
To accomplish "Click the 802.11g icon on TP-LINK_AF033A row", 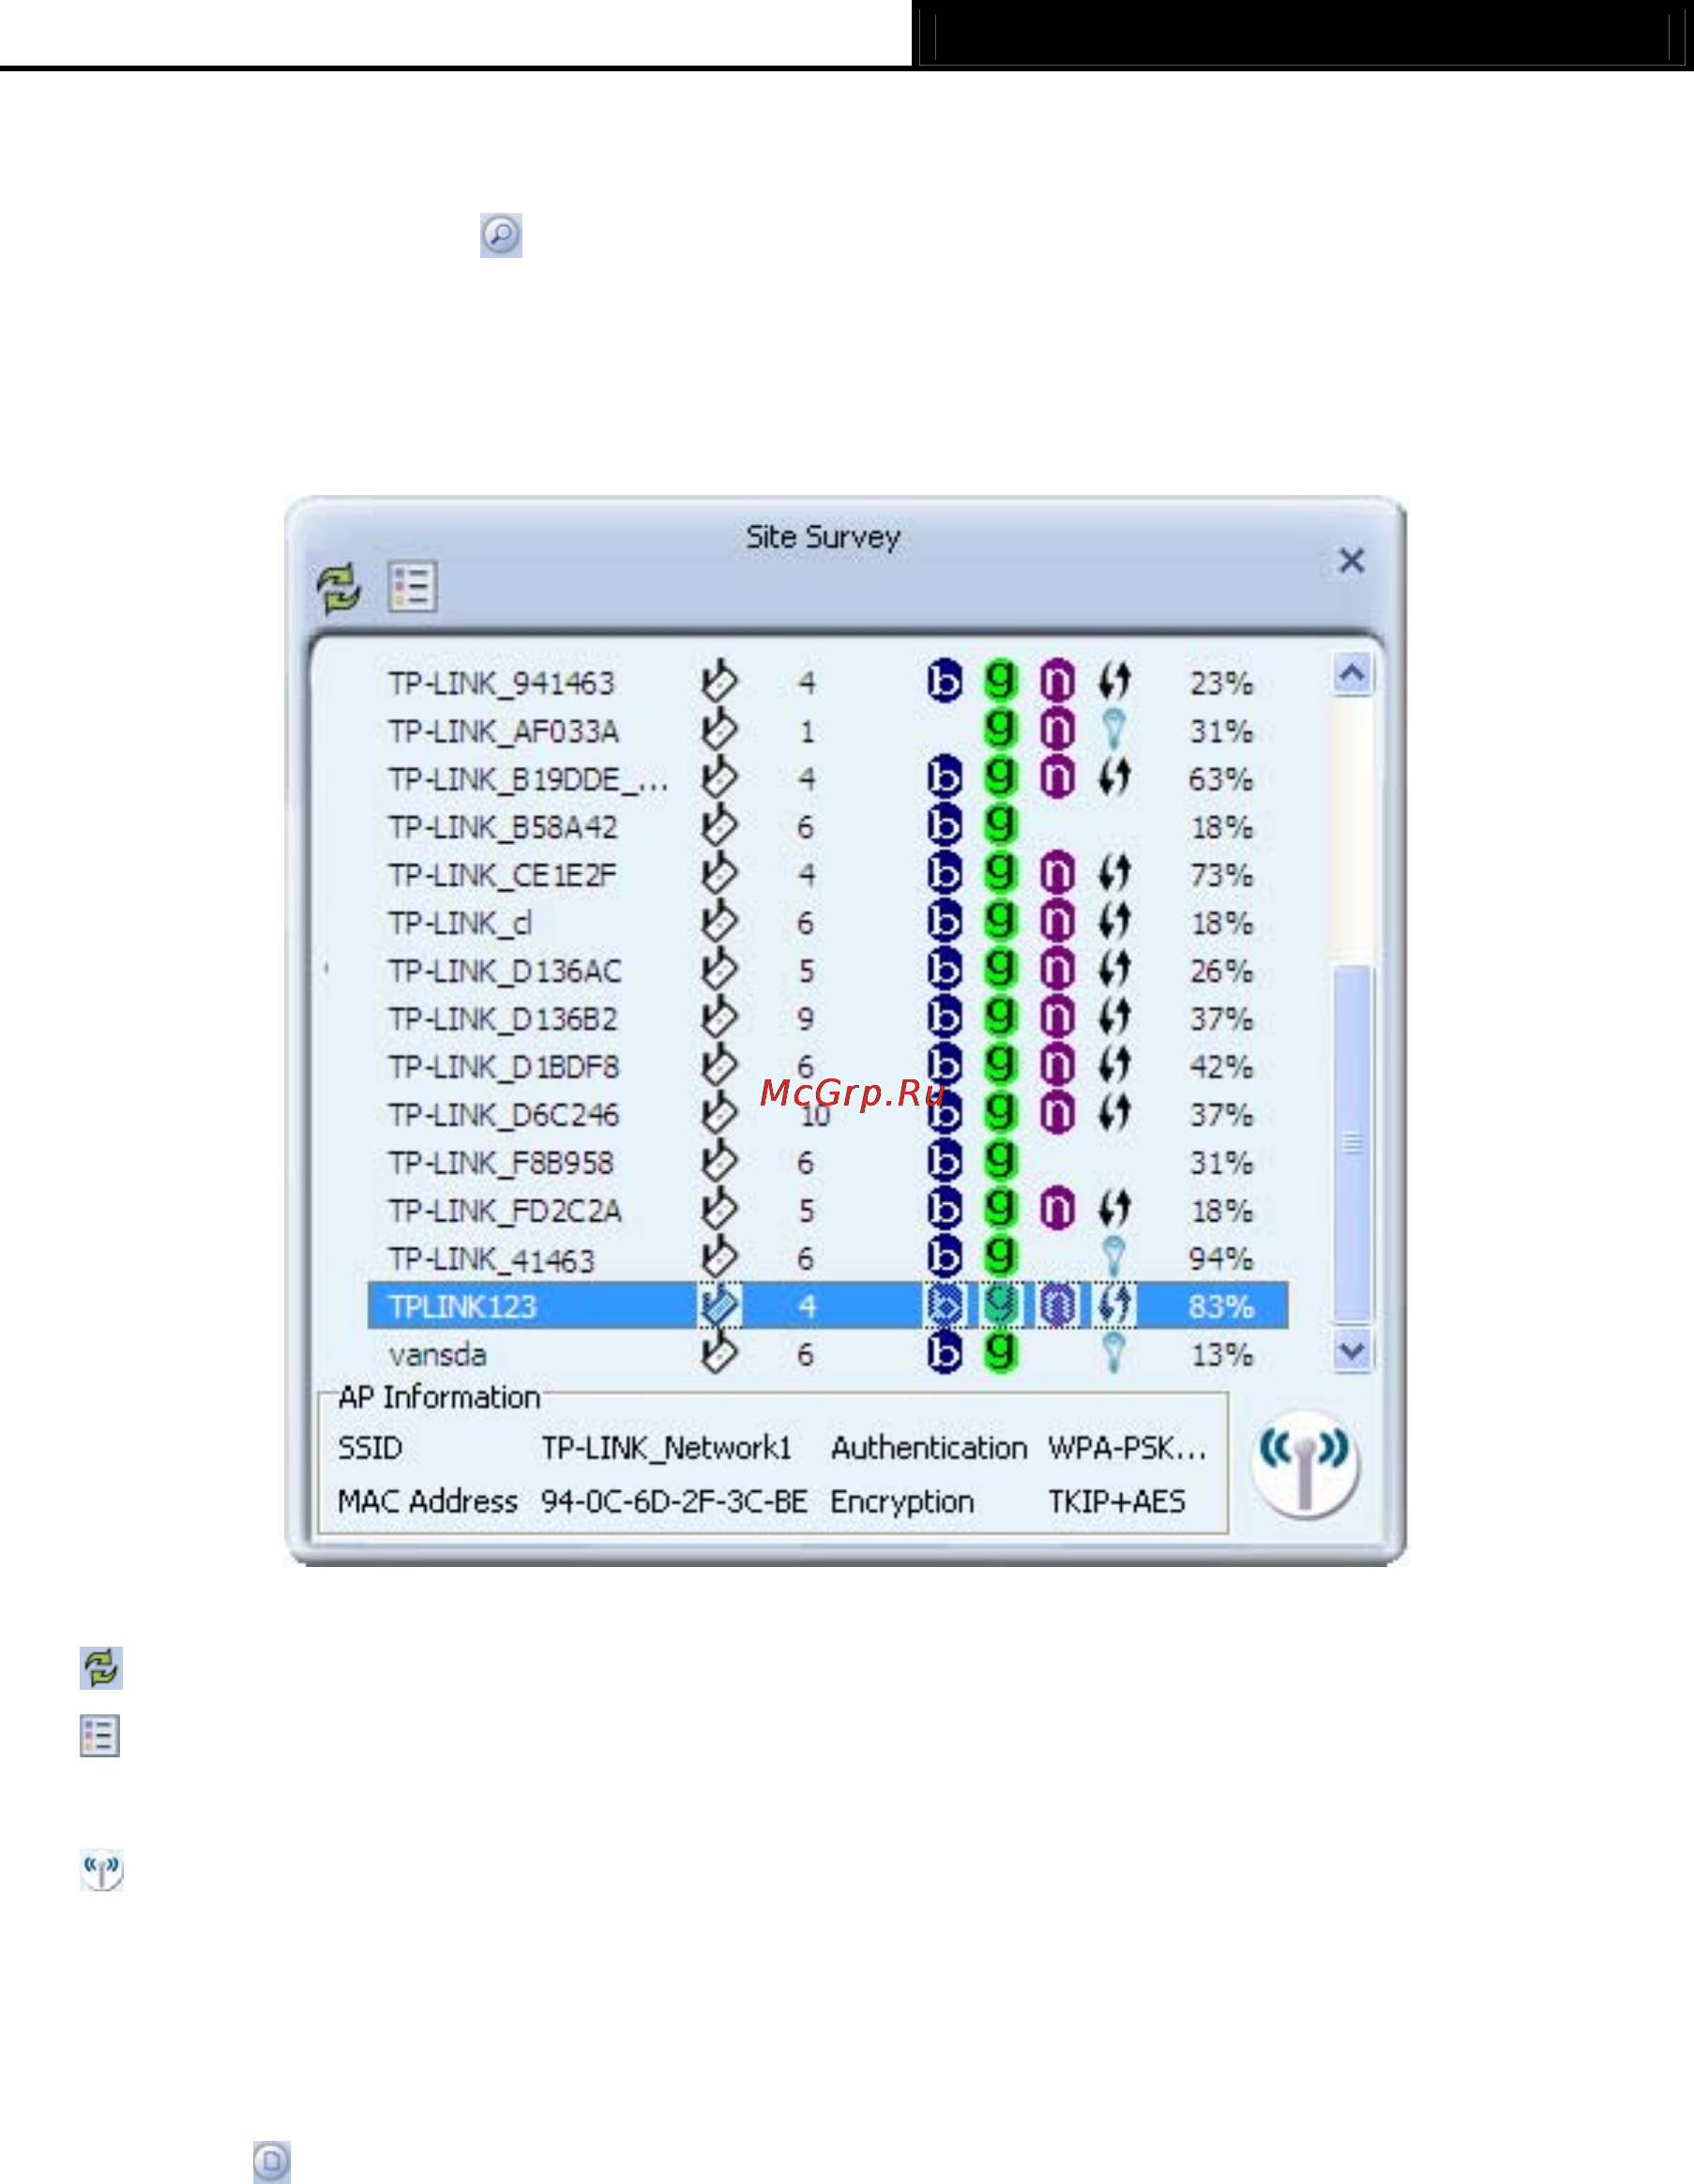I will 999,728.
